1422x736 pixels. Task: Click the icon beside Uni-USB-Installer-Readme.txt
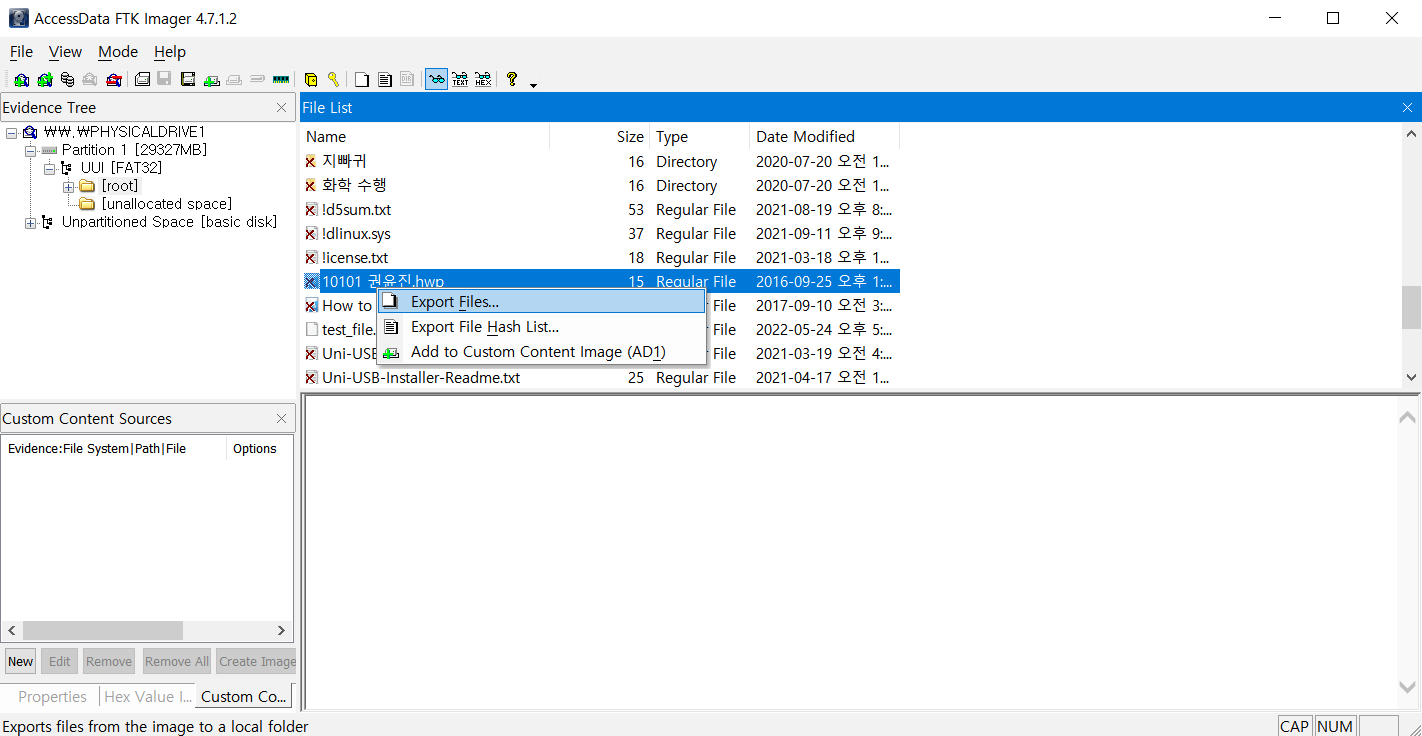(x=311, y=378)
